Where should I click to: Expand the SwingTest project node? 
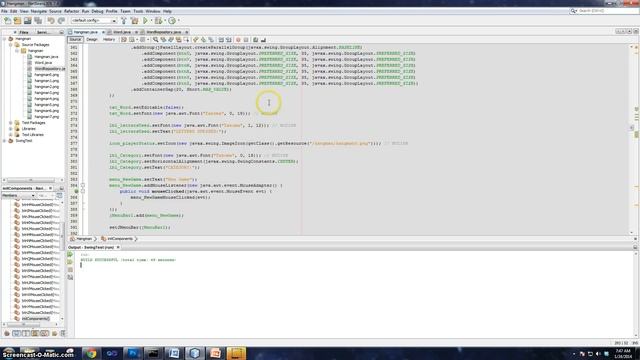tap(5, 140)
